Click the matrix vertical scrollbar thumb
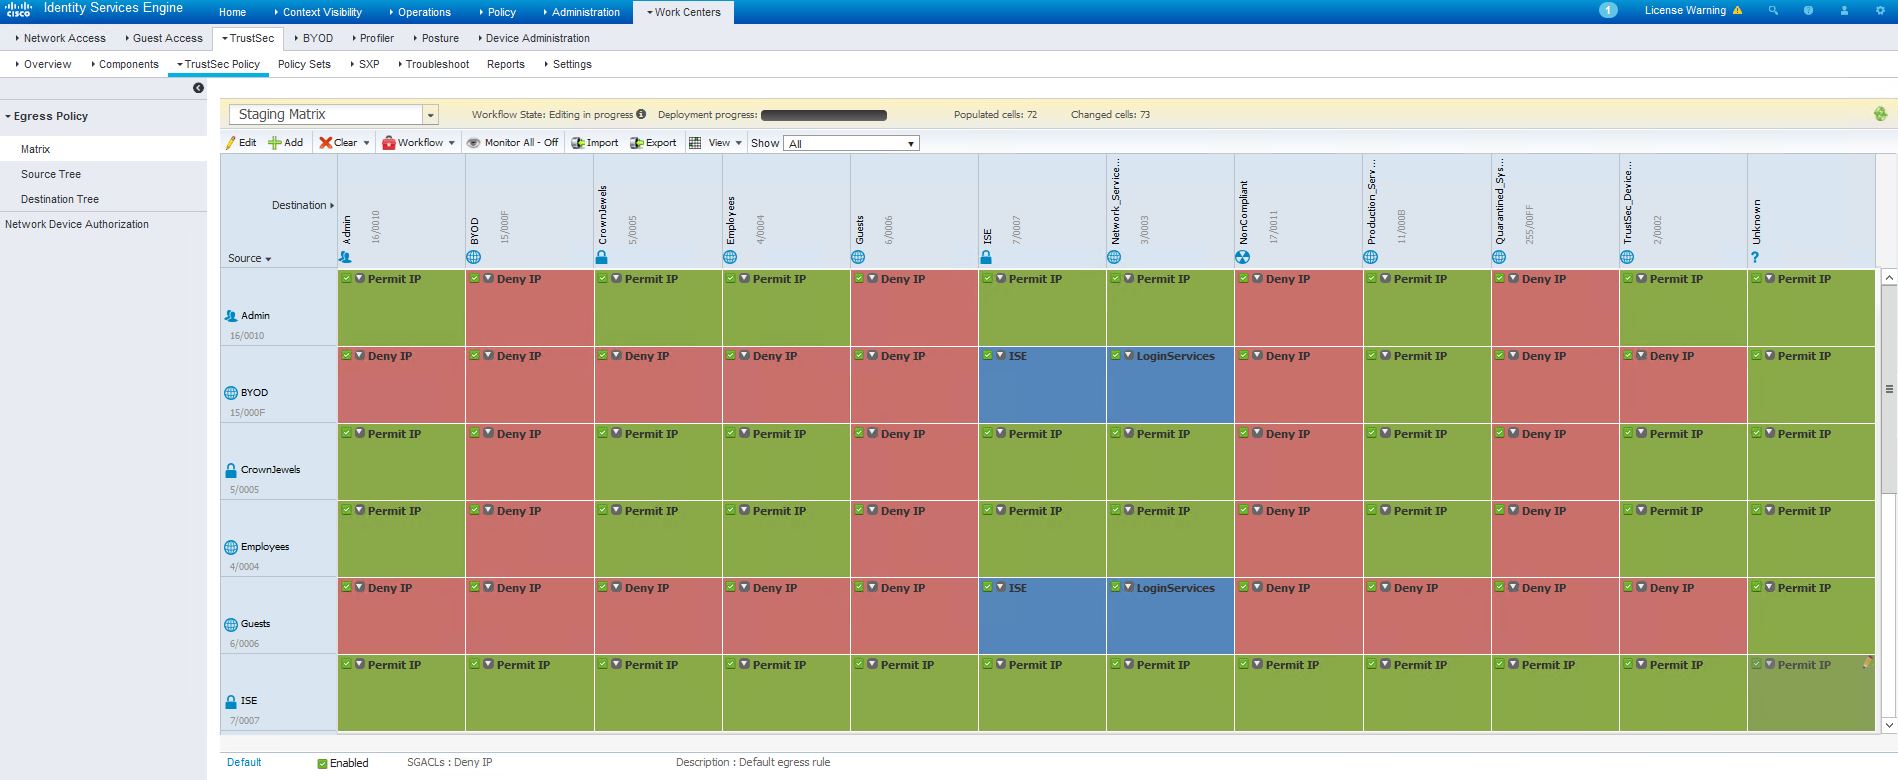This screenshot has width=1898, height=780. [1889, 390]
